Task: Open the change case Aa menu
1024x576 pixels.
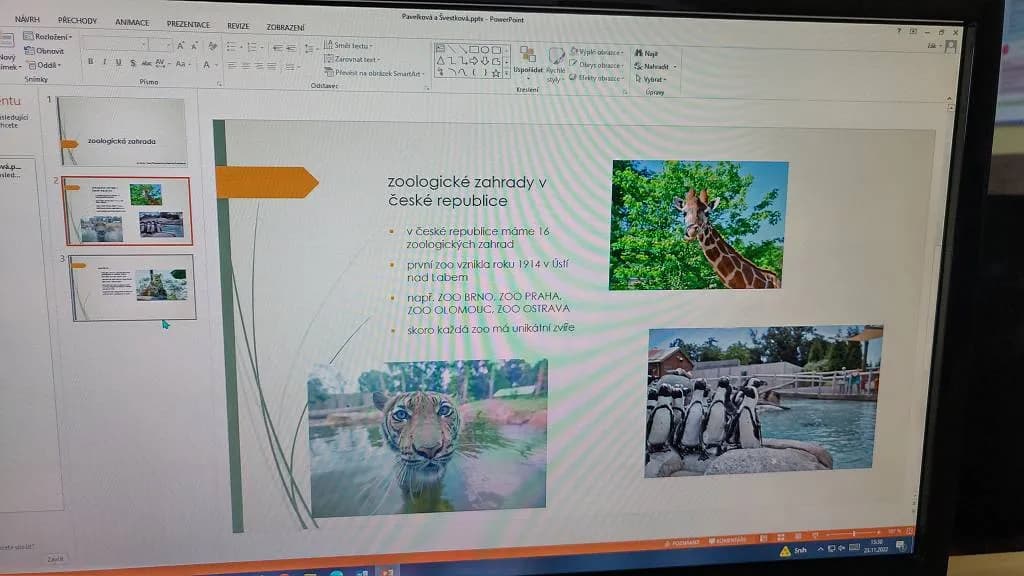Action: tap(182, 64)
